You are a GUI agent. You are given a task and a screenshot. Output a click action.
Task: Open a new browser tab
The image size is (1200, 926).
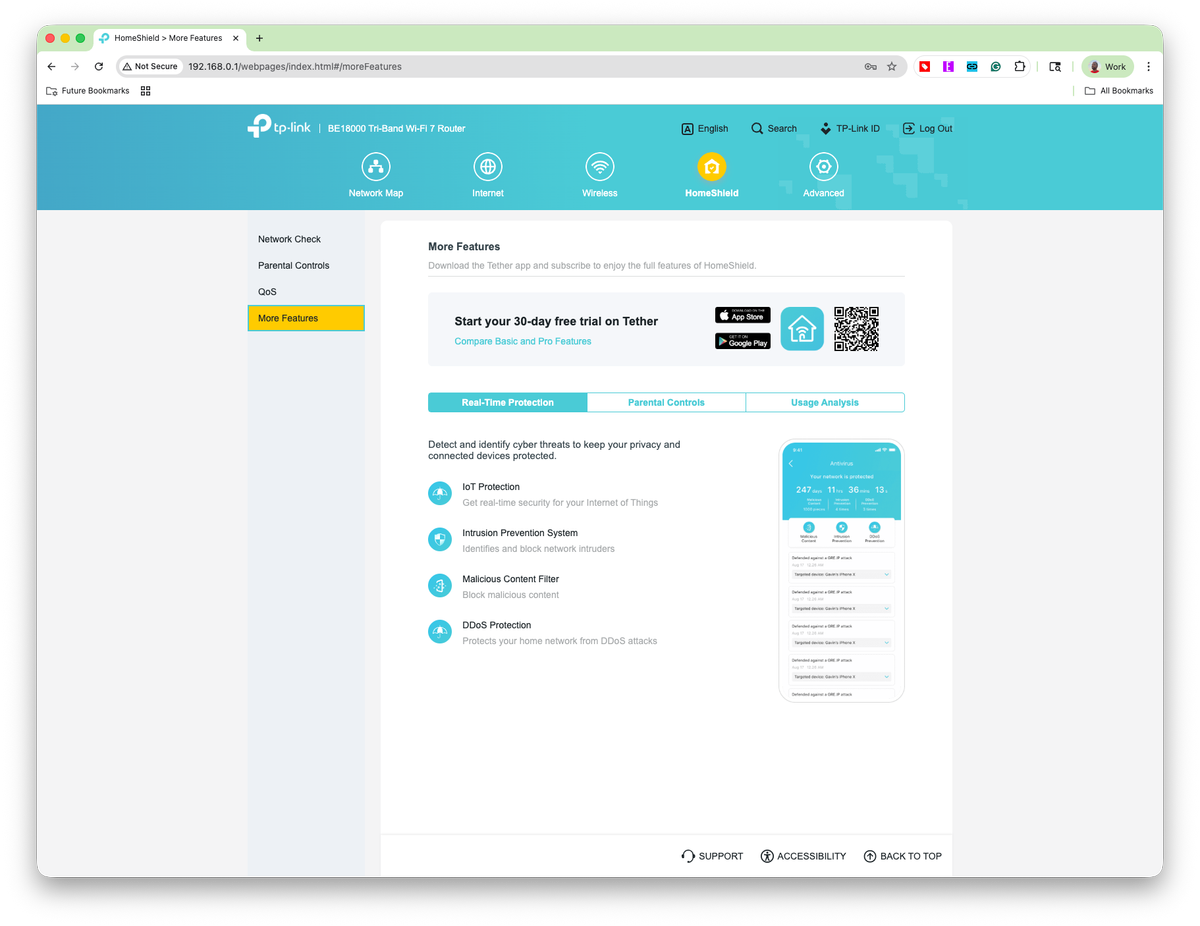coord(259,38)
